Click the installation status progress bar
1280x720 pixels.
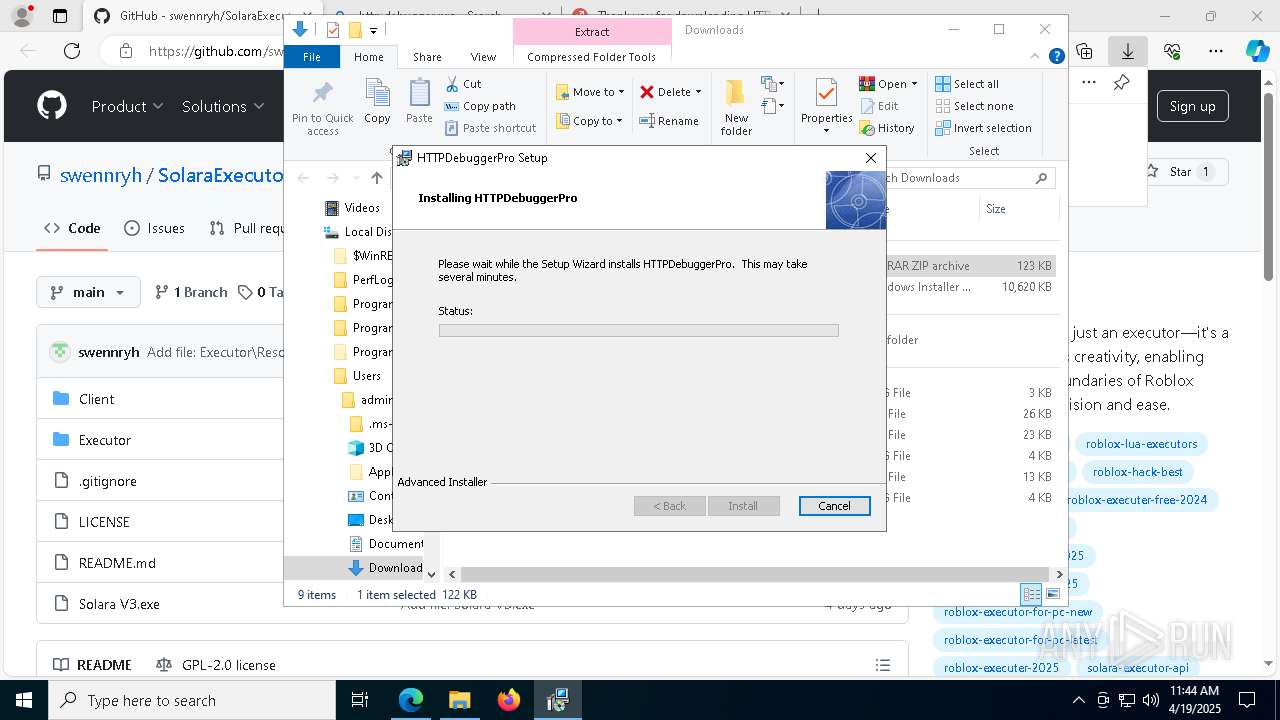(x=638, y=330)
